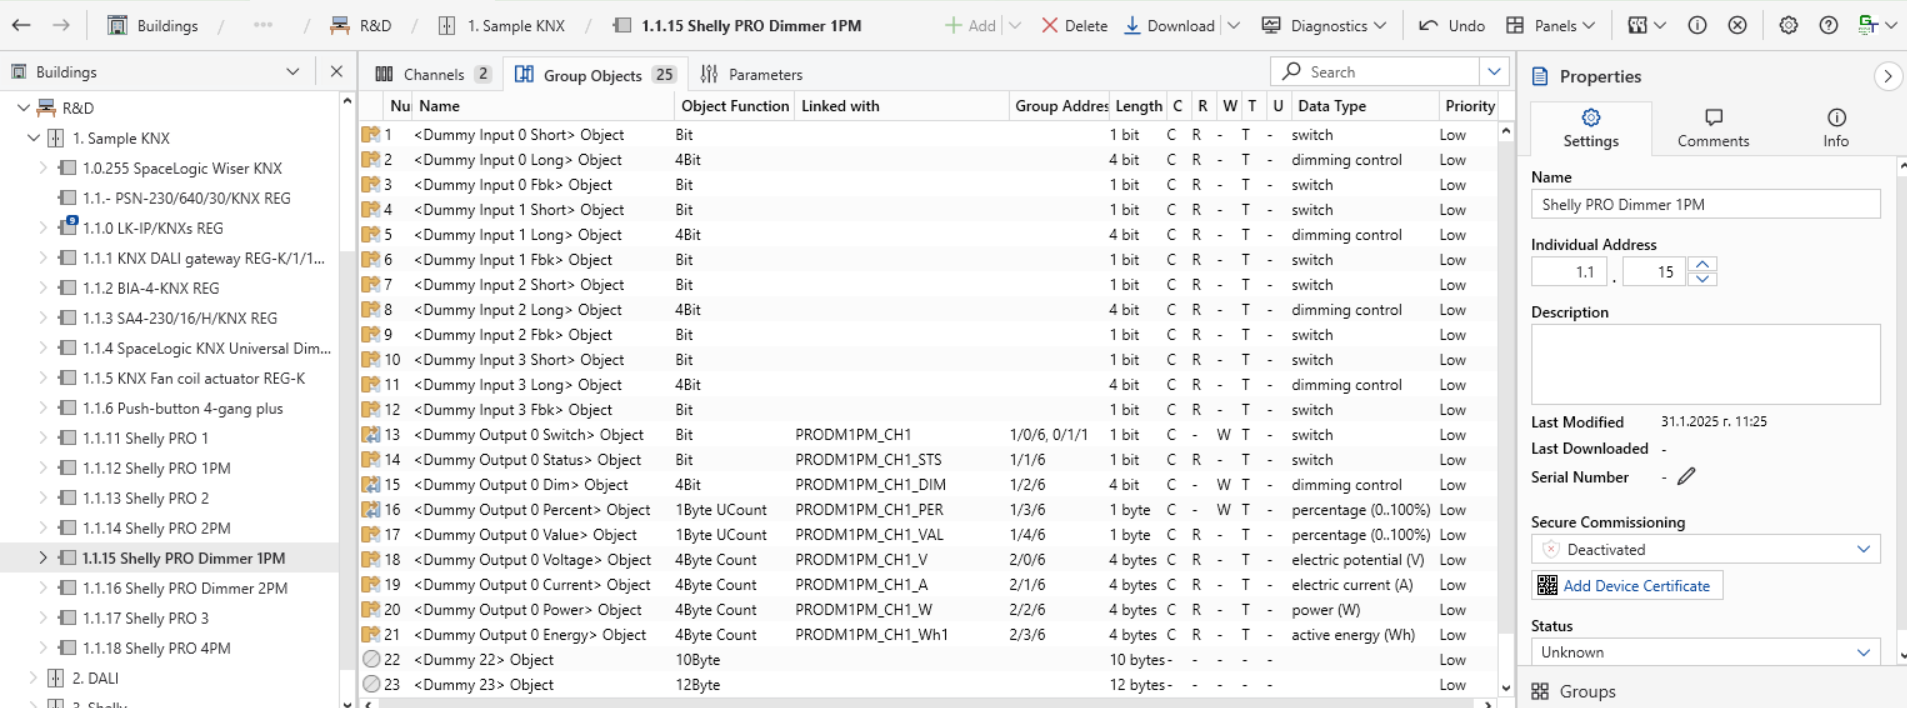Image resolution: width=1907 pixels, height=708 pixels.
Task: Click the Delete toolbar button
Action: [1074, 25]
